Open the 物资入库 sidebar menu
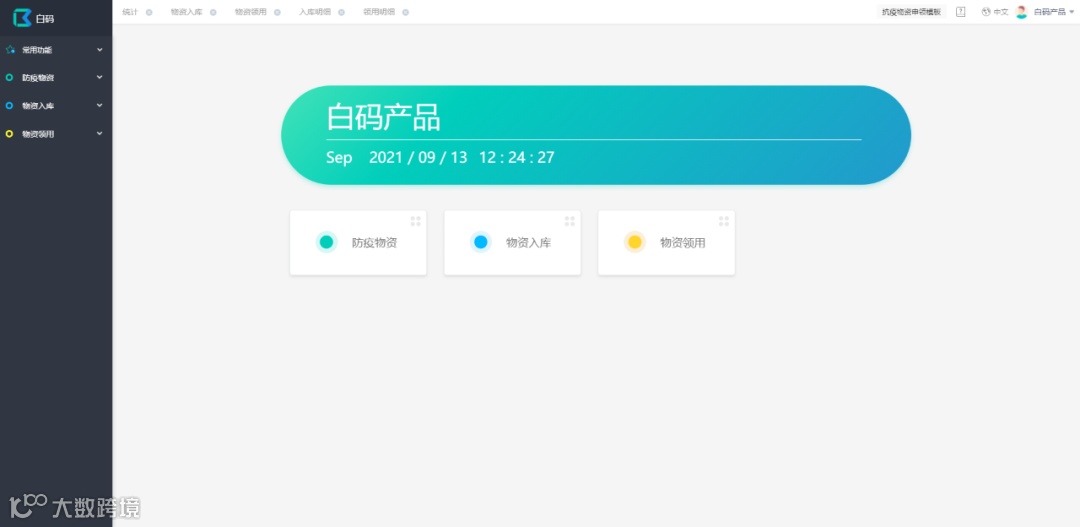1080x527 pixels. 56,105
